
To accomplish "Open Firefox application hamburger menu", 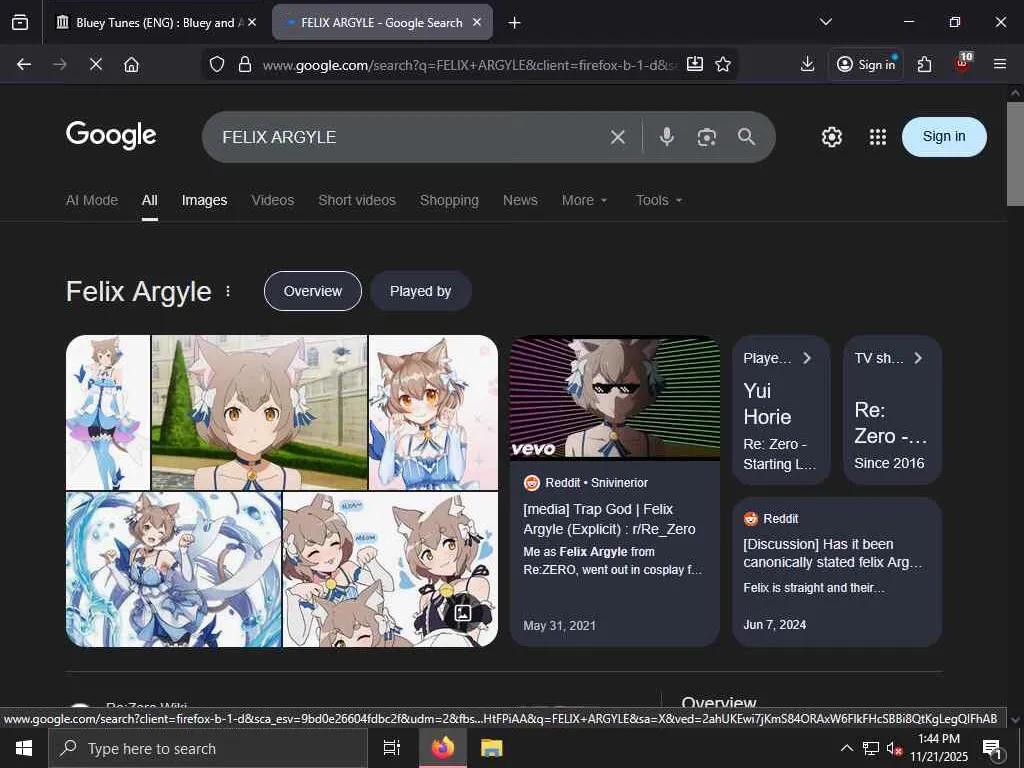I will (x=1000, y=64).
